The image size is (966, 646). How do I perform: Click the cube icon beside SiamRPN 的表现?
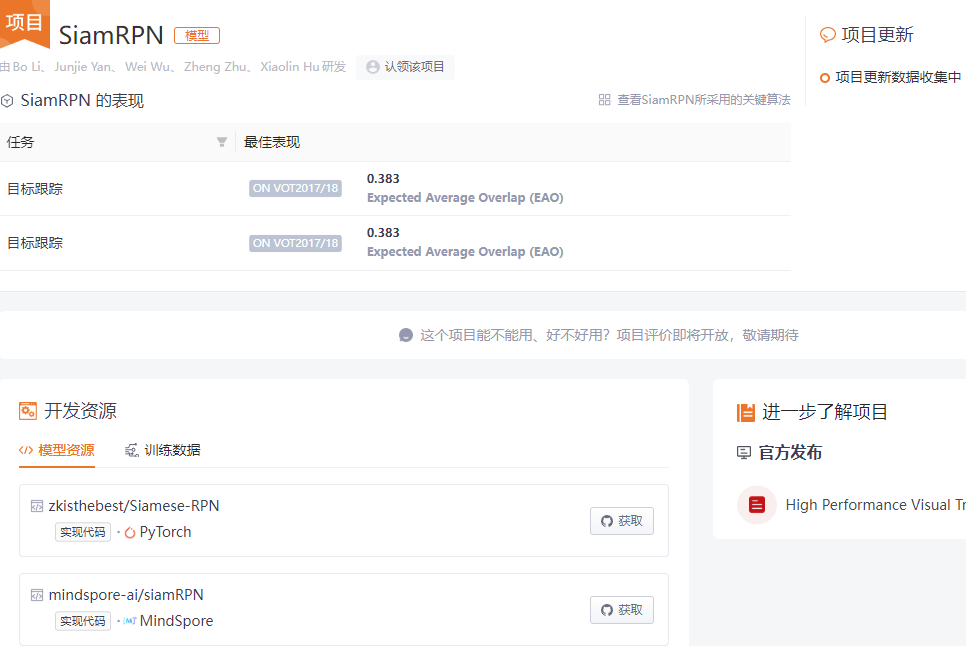click(7, 101)
